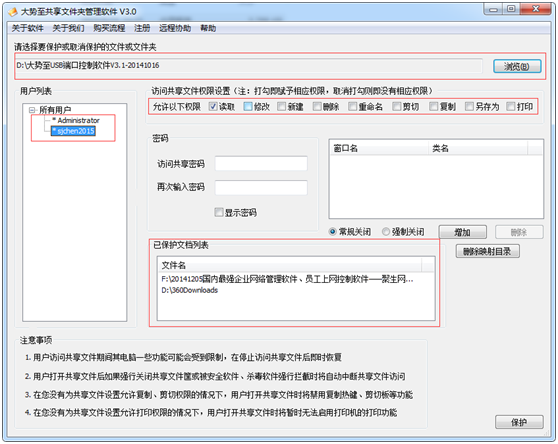This screenshot has width=558, height=444.
Task: Tick the 显示密码 checkbox
Action: point(219,212)
